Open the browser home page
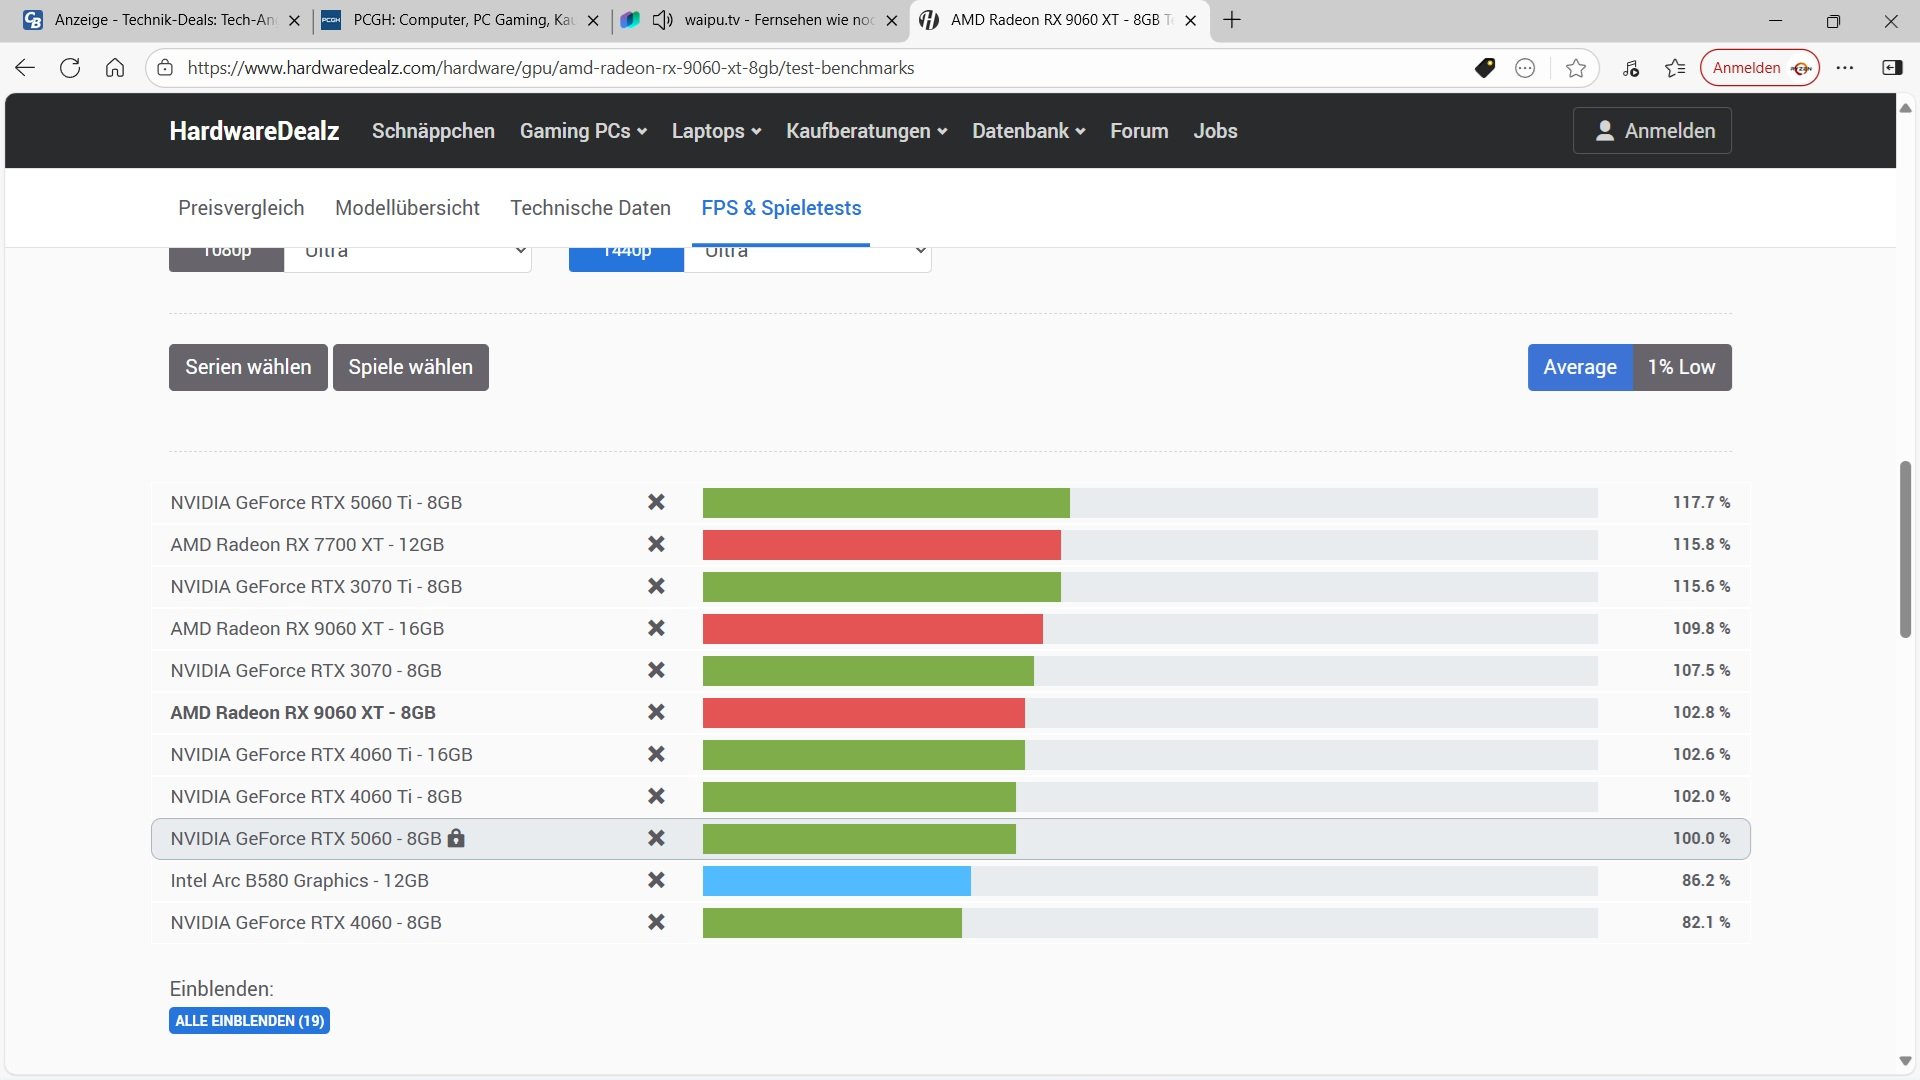The height and width of the screenshot is (1080, 1920). tap(115, 68)
